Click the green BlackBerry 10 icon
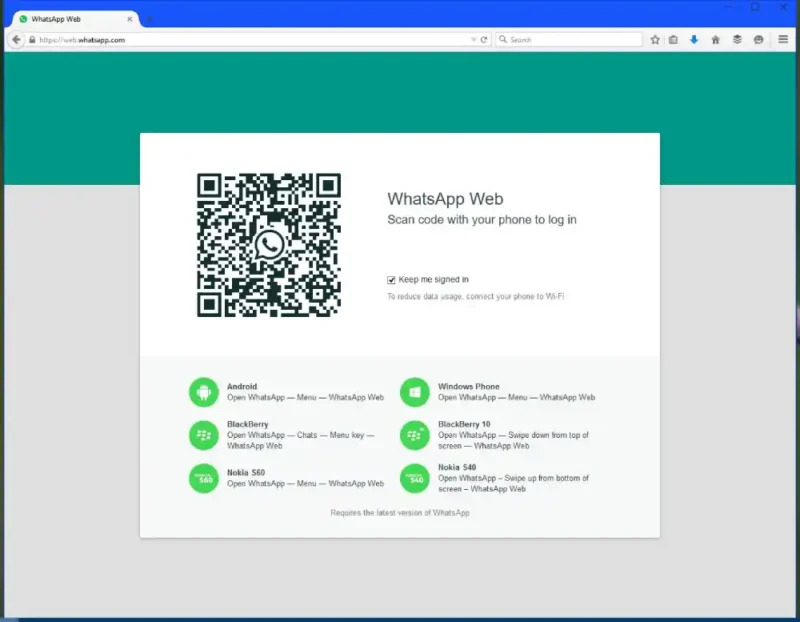Viewport: 800px width, 622px height. coord(415,435)
